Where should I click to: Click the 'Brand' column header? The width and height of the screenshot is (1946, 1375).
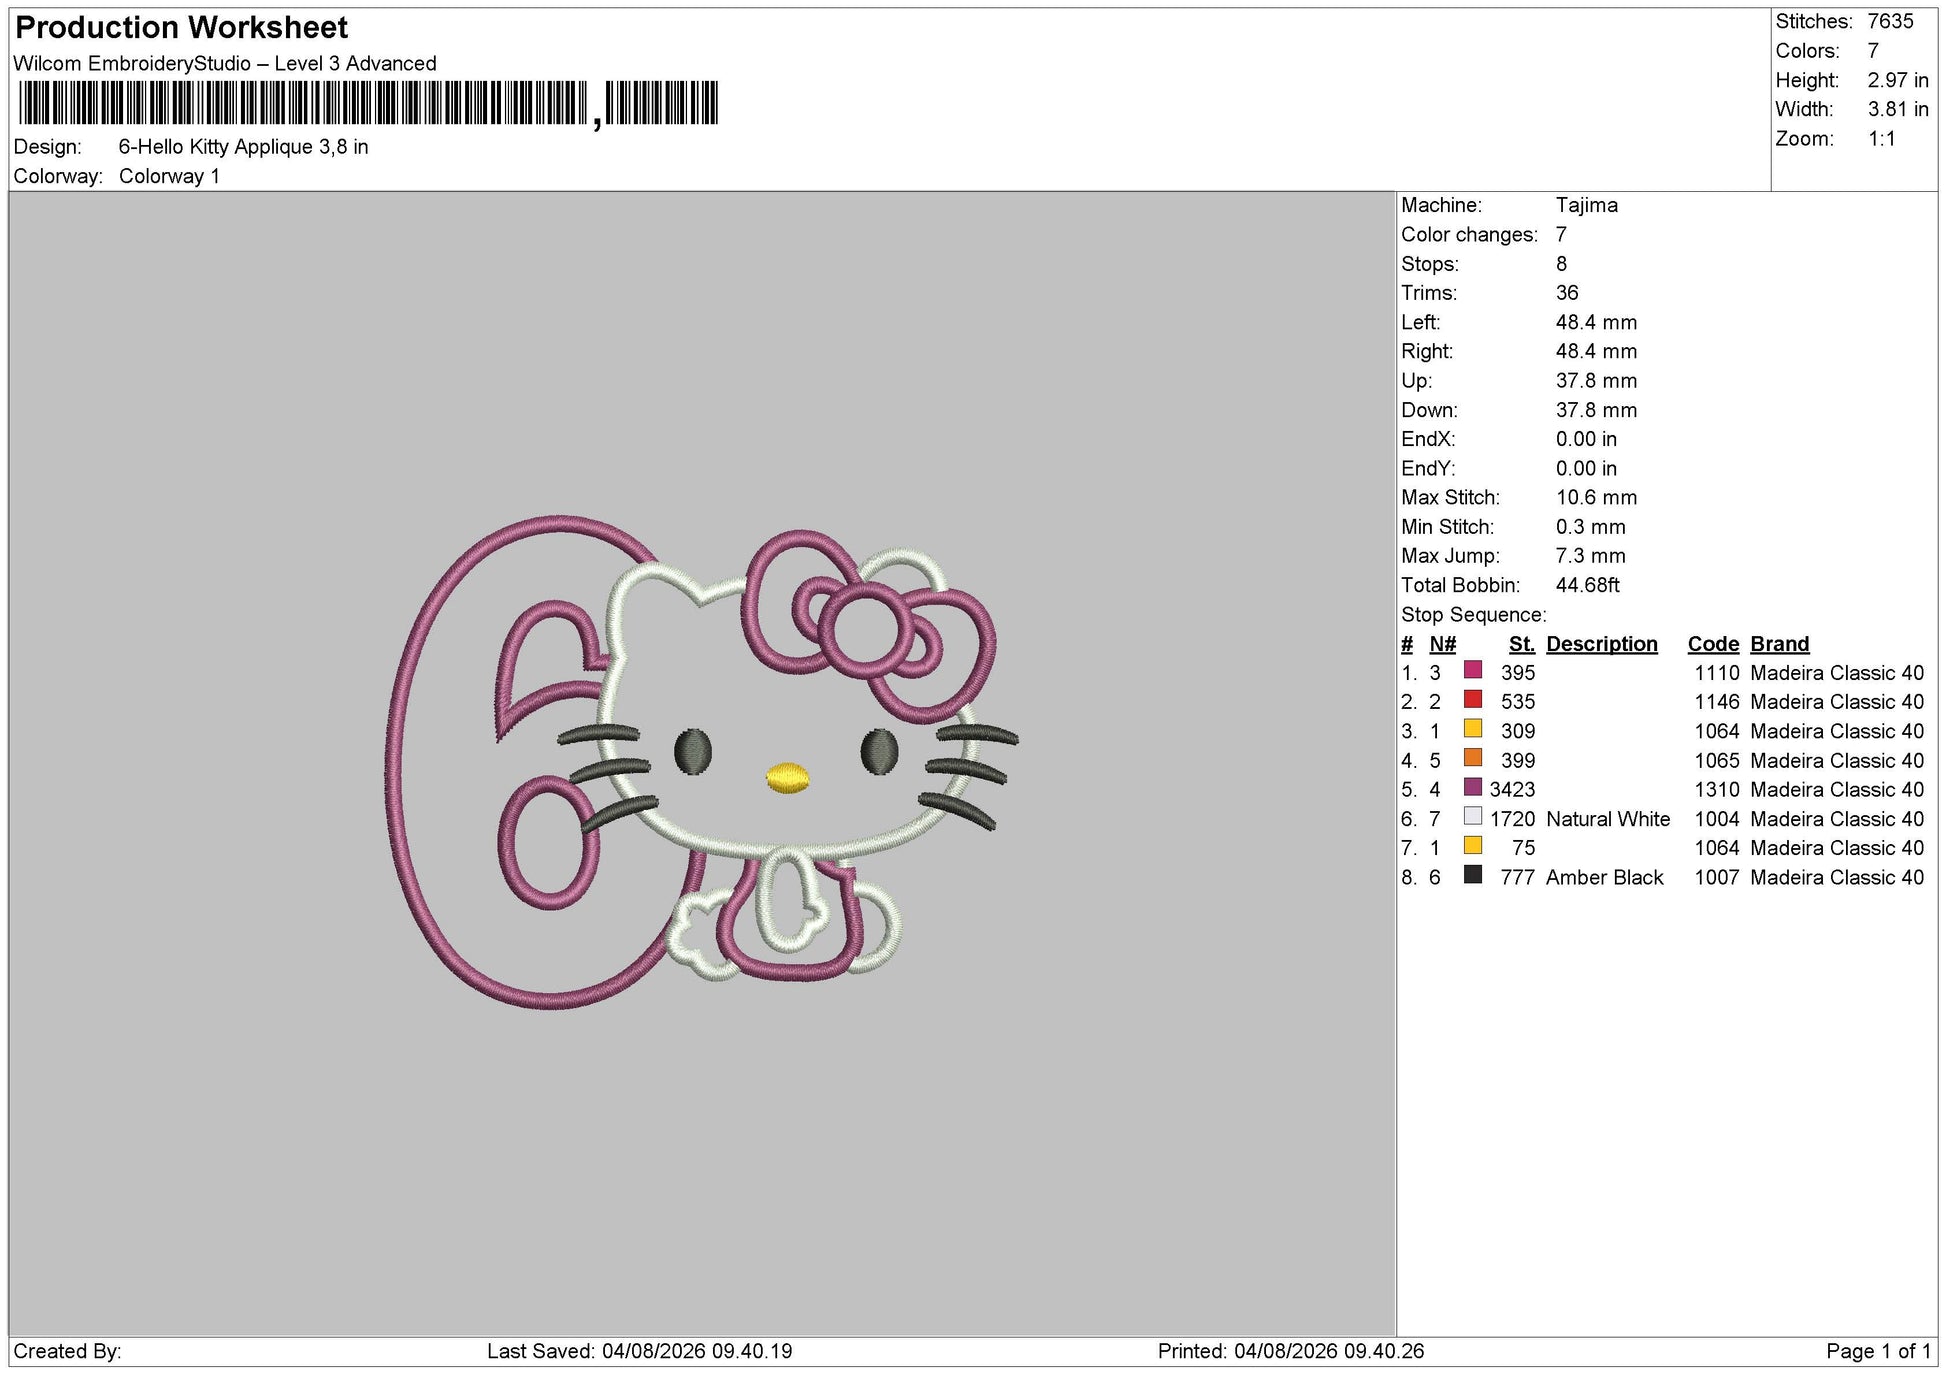click(1779, 645)
